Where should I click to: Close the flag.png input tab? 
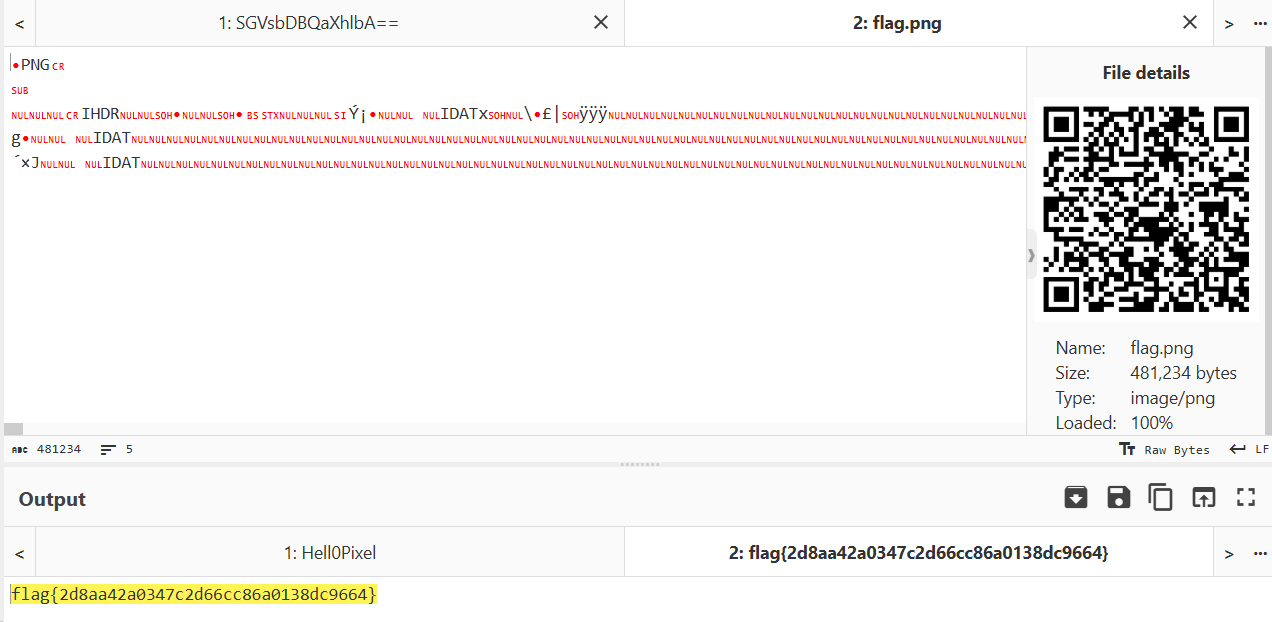[1189, 22]
